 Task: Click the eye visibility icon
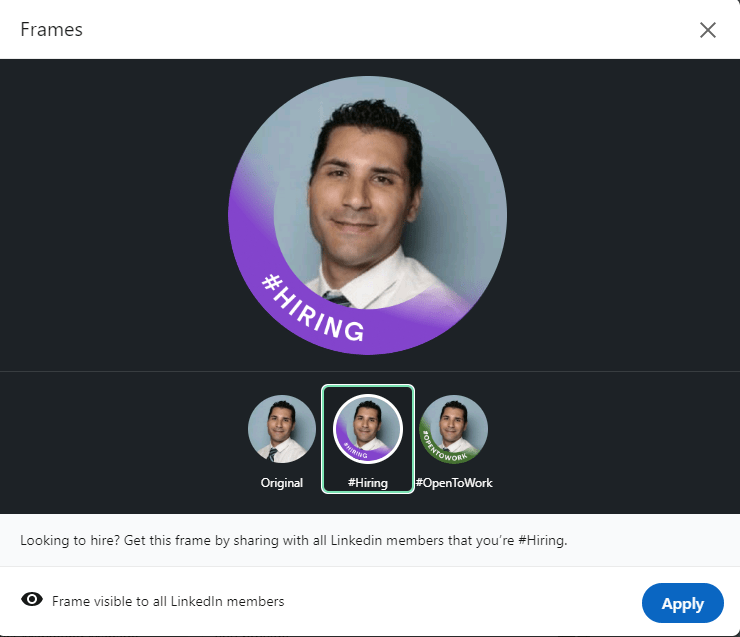tap(32, 600)
